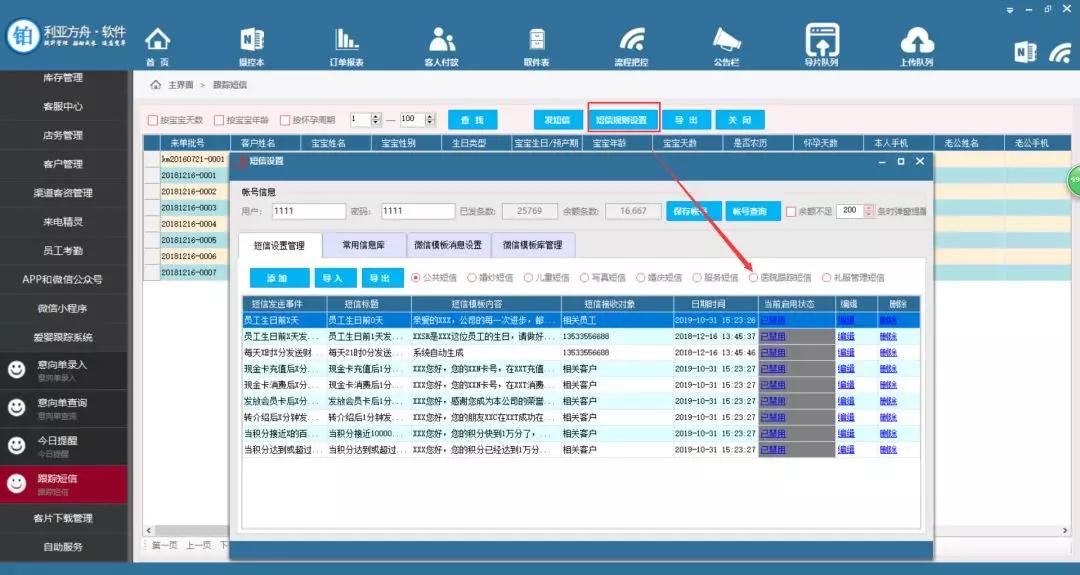
Task: Click the 添加 button in dialog
Action: (273, 278)
